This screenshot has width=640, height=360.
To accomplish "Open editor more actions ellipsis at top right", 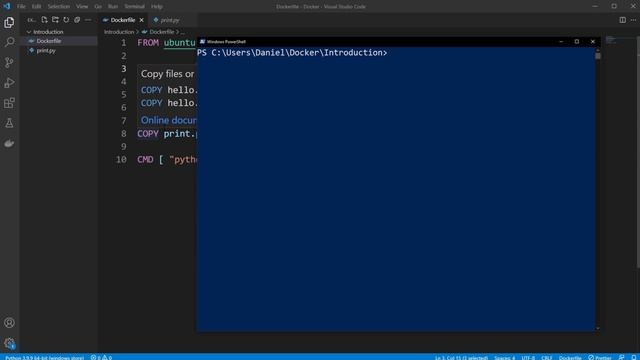I will (x=633, y=20).
